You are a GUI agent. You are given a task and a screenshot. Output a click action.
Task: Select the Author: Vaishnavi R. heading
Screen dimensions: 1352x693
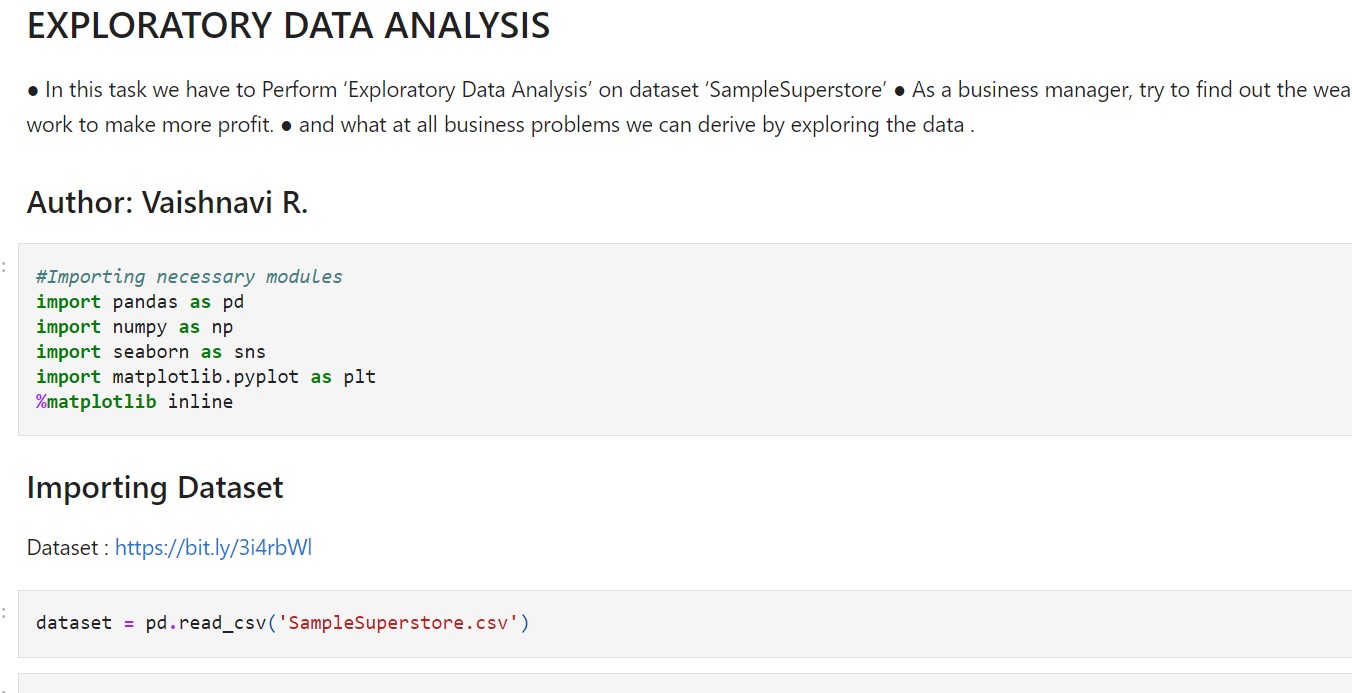coord(167,203)
